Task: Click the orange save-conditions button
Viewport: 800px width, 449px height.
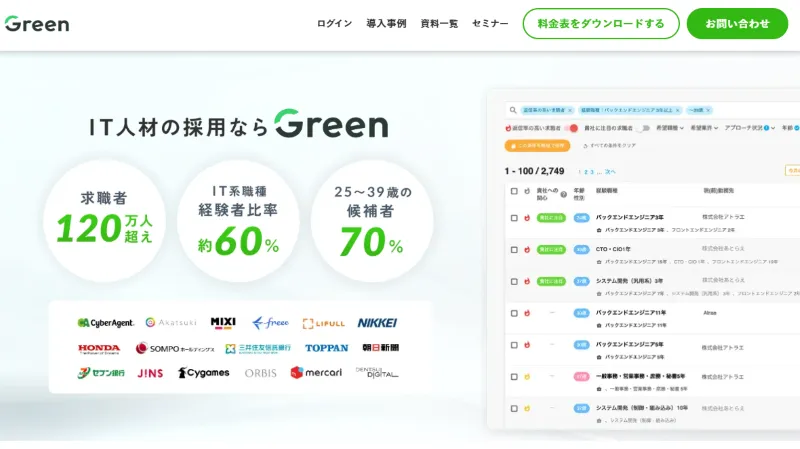Action: point(537,145)
